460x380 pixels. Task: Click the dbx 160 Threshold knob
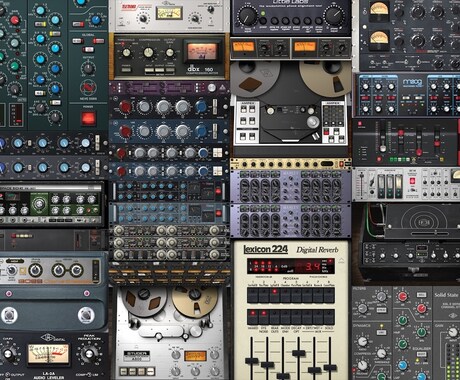pyautogui.click(x=126, y=52)
